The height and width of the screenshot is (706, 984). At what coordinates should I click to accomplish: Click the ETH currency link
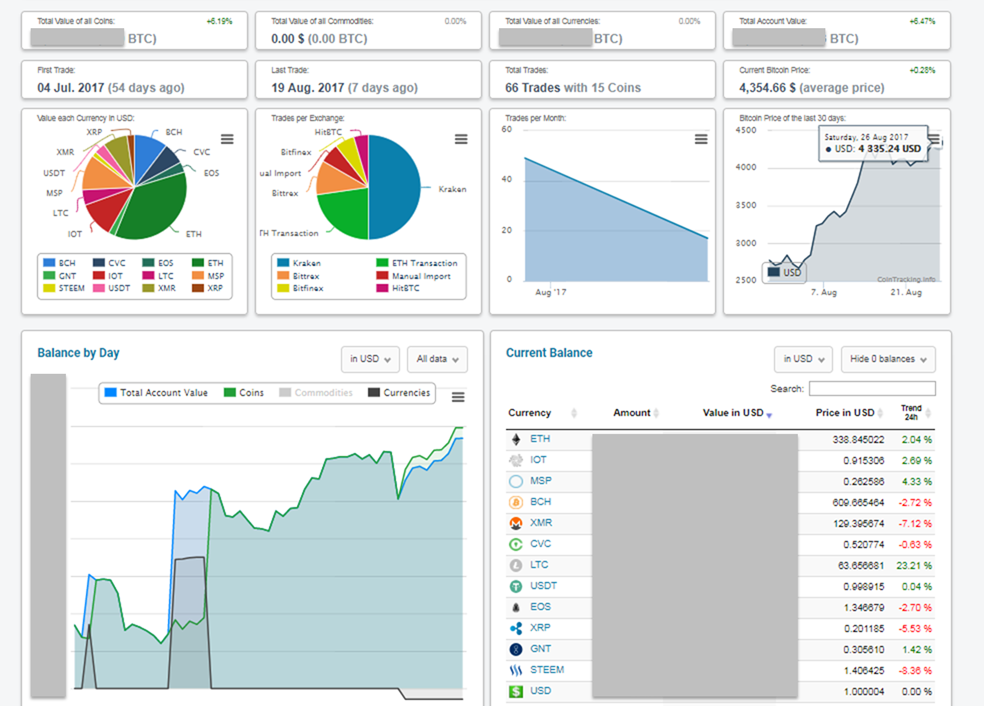[x=540, y=439]
